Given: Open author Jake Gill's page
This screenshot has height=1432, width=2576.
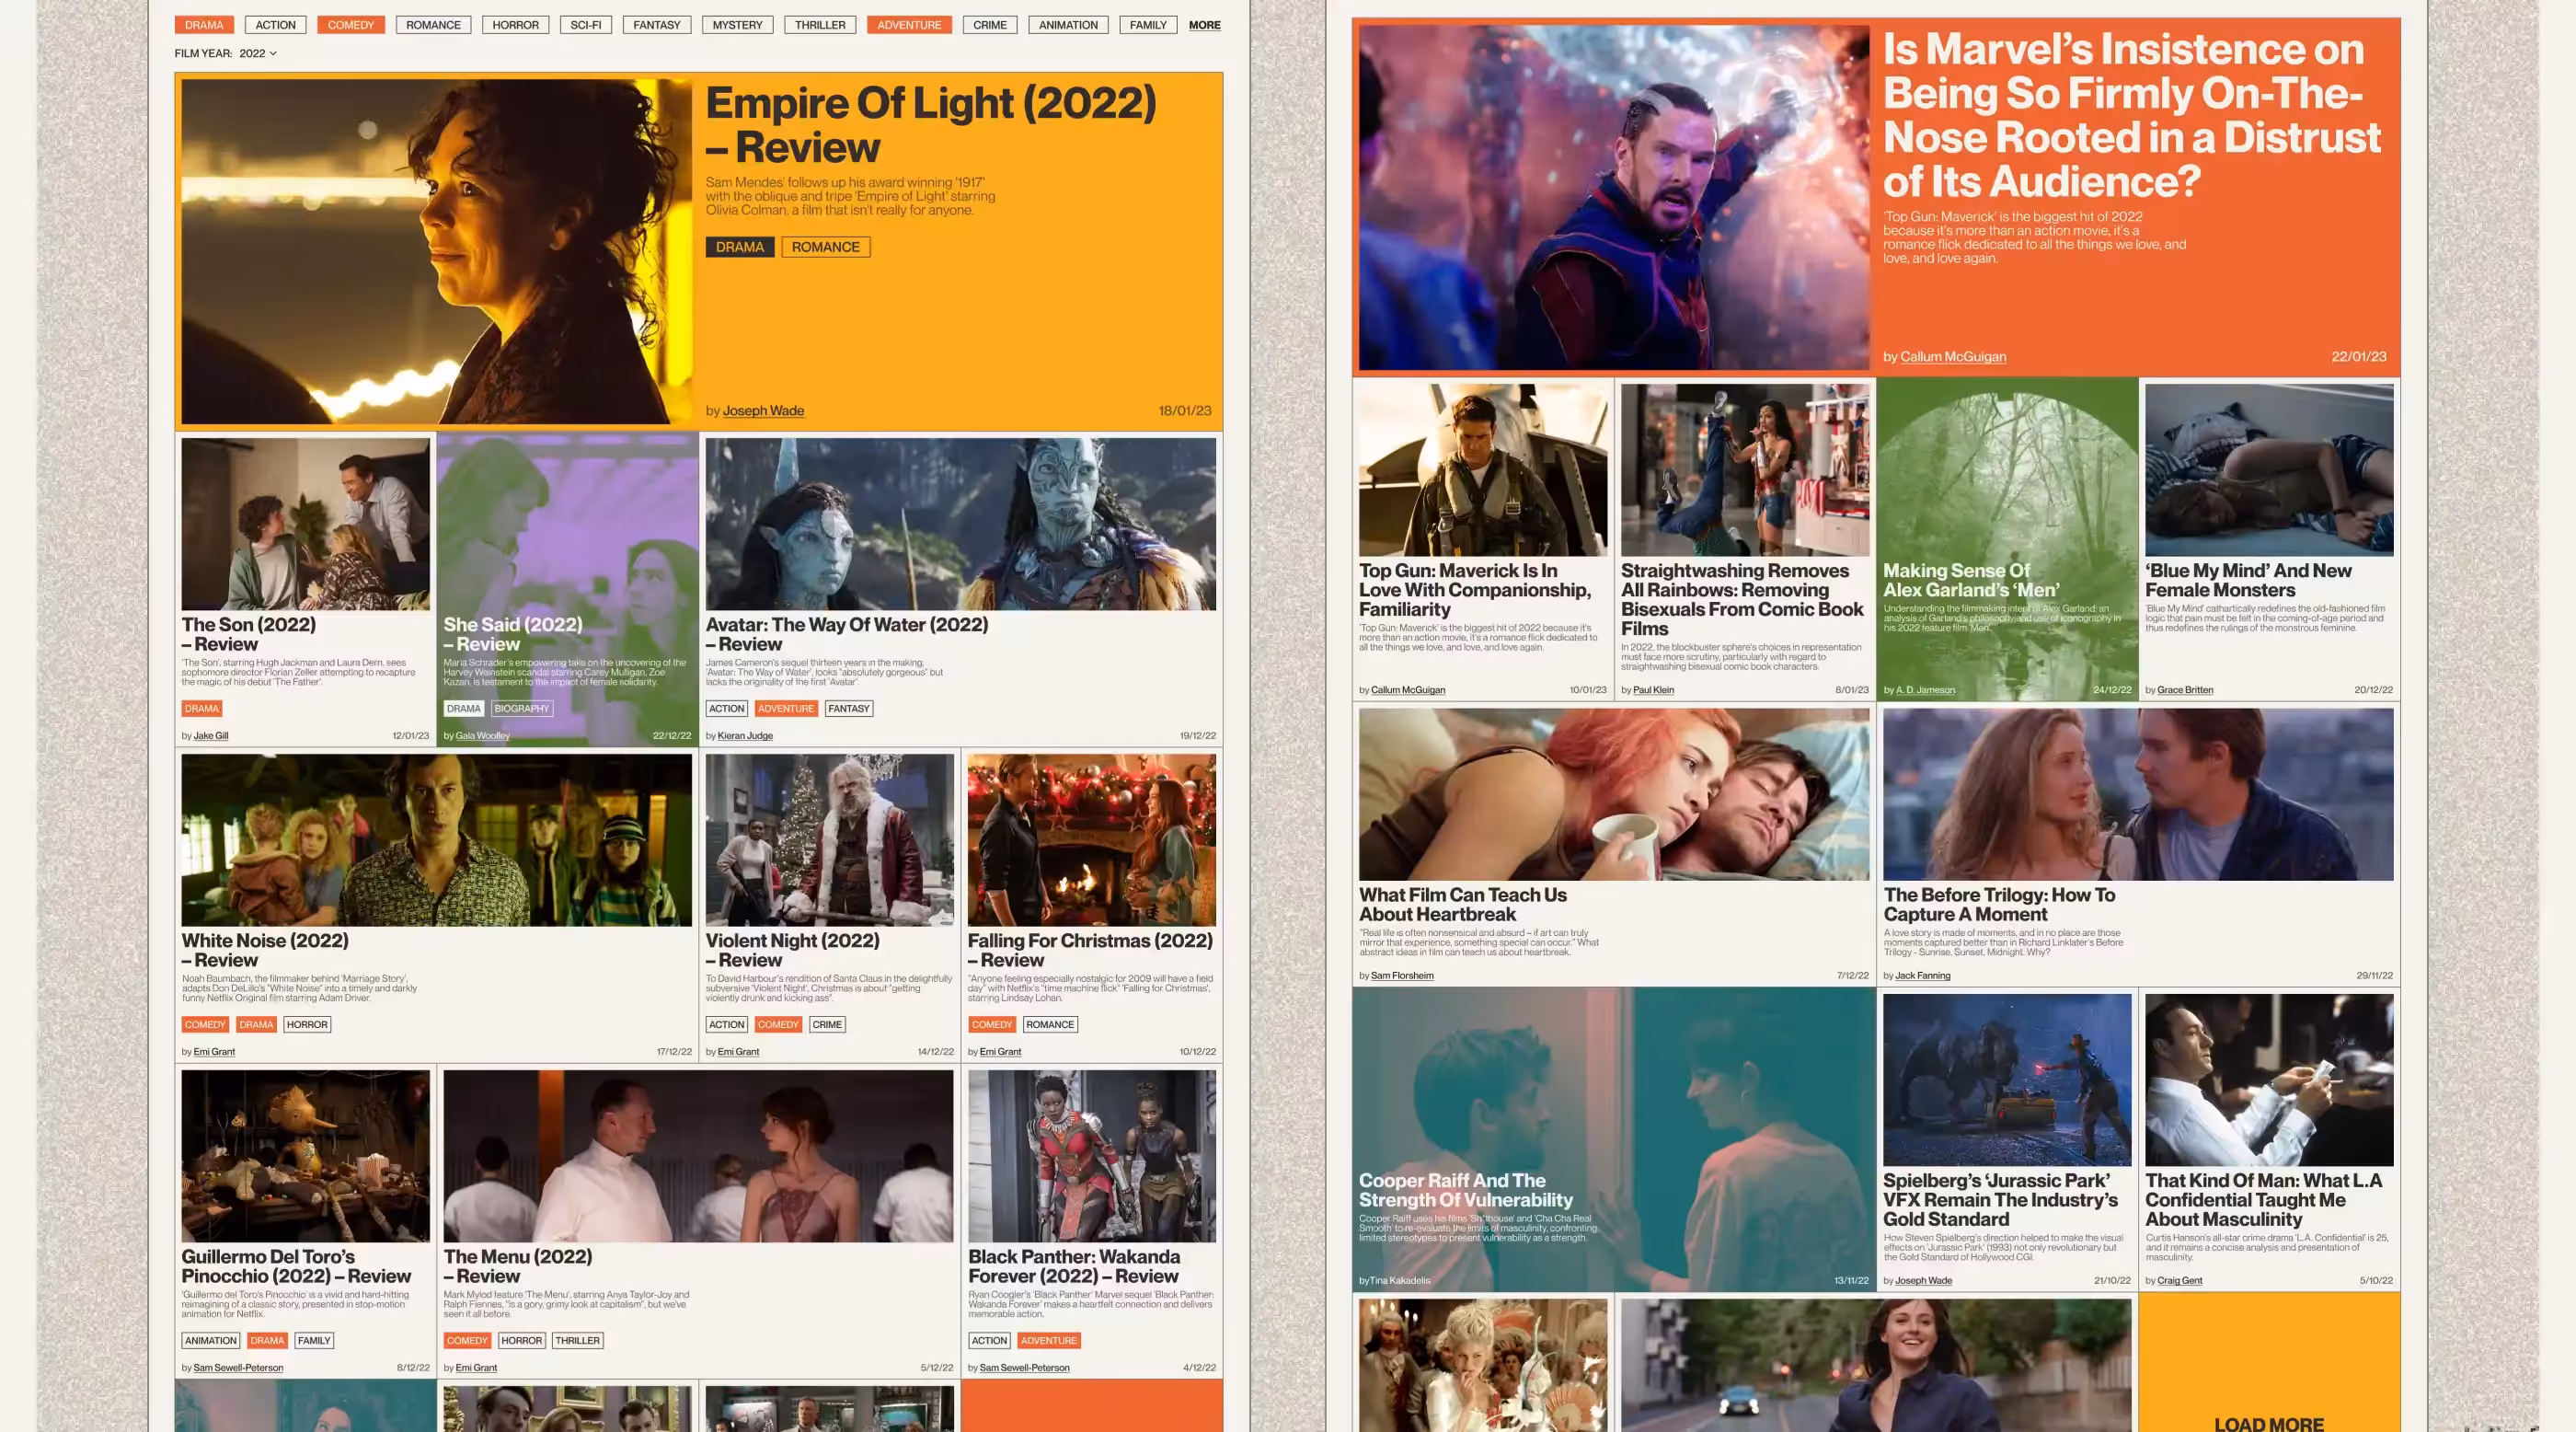Looking at the screenshot, I should point(211,736).
